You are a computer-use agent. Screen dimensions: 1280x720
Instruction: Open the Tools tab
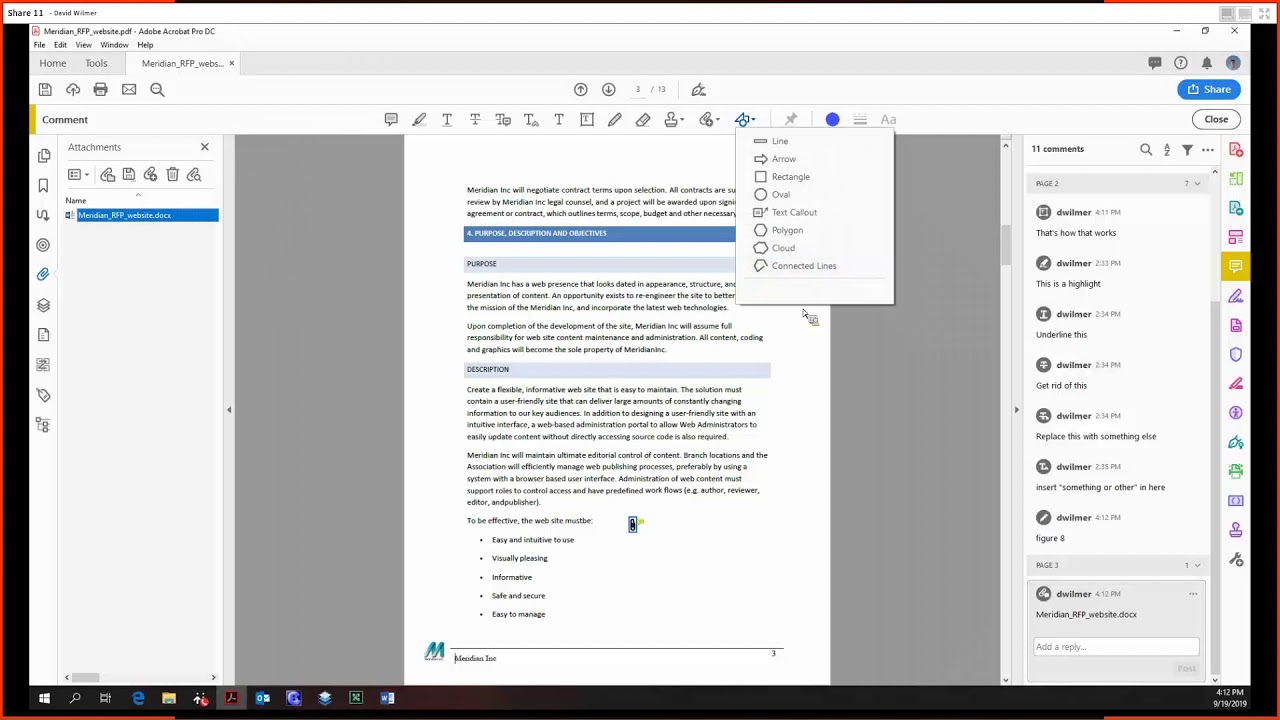pos(96,63)
